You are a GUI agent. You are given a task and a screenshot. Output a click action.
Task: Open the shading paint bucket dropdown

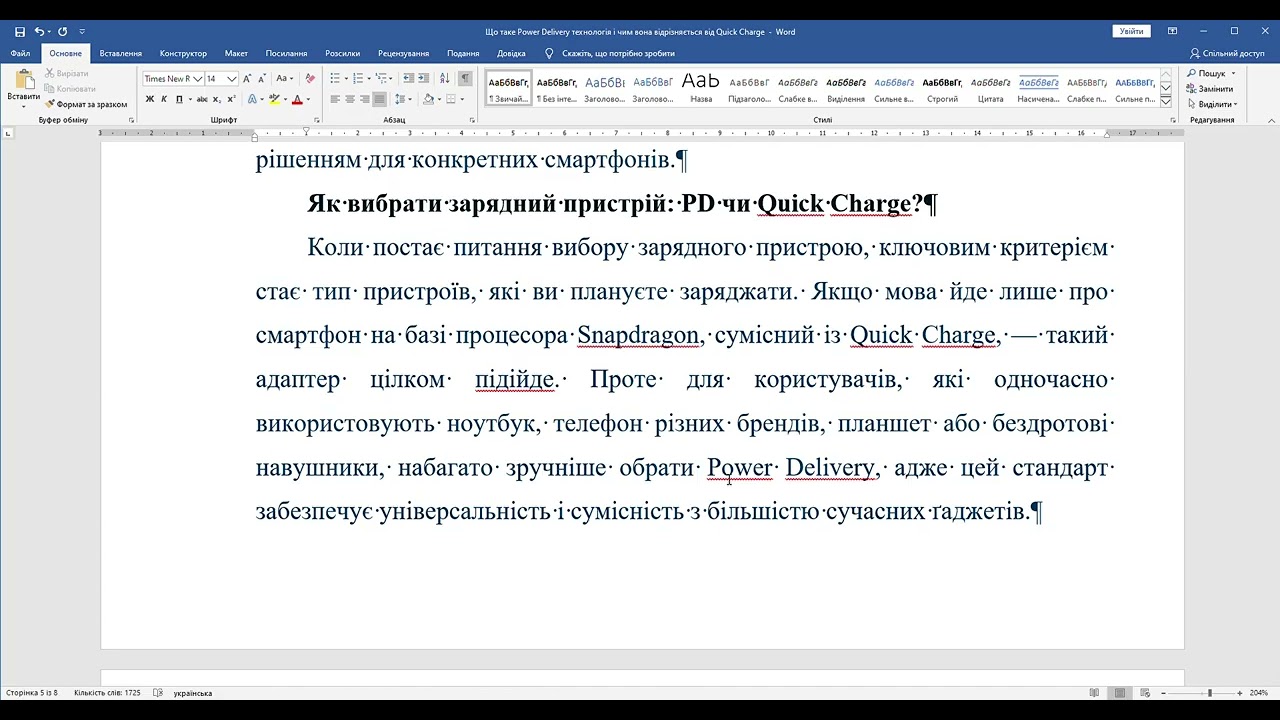pyautogui.click(x=440, y=99)
